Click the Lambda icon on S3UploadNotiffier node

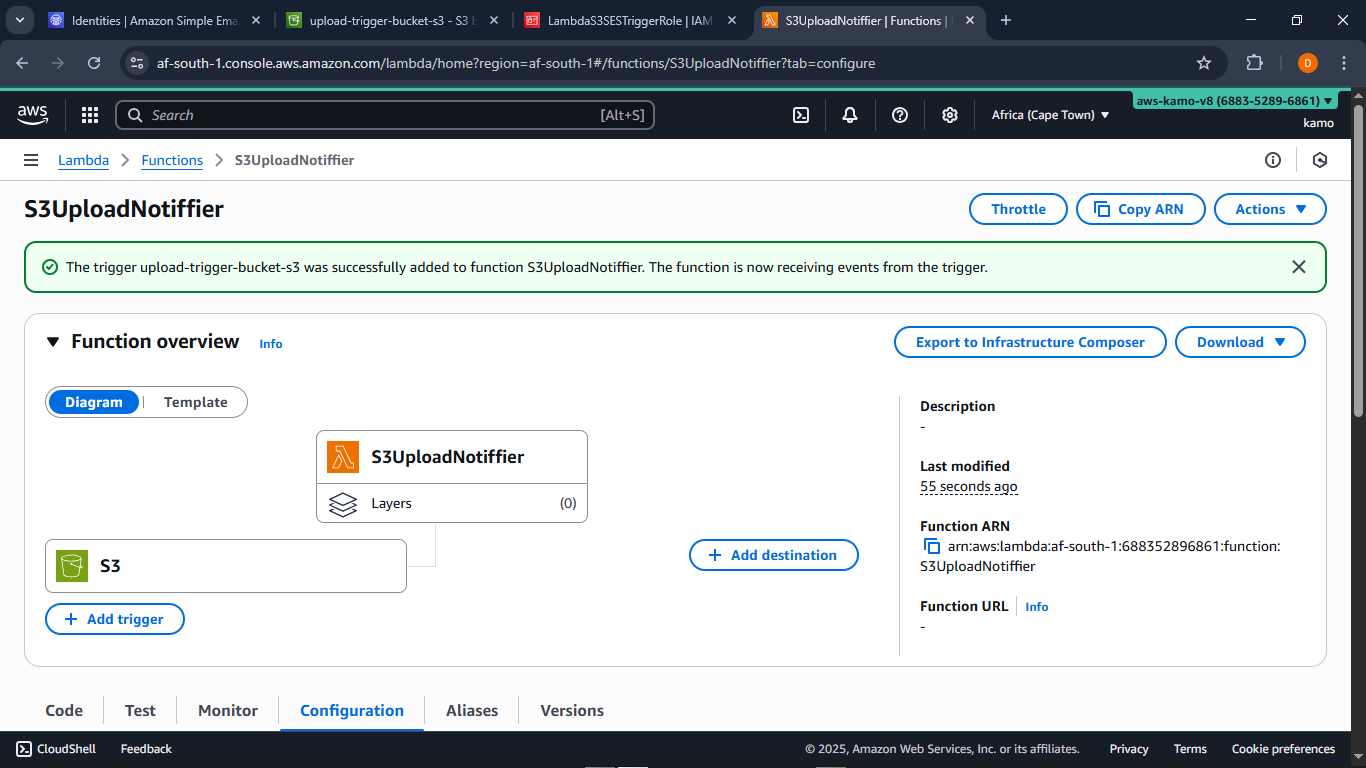[342, 456]
